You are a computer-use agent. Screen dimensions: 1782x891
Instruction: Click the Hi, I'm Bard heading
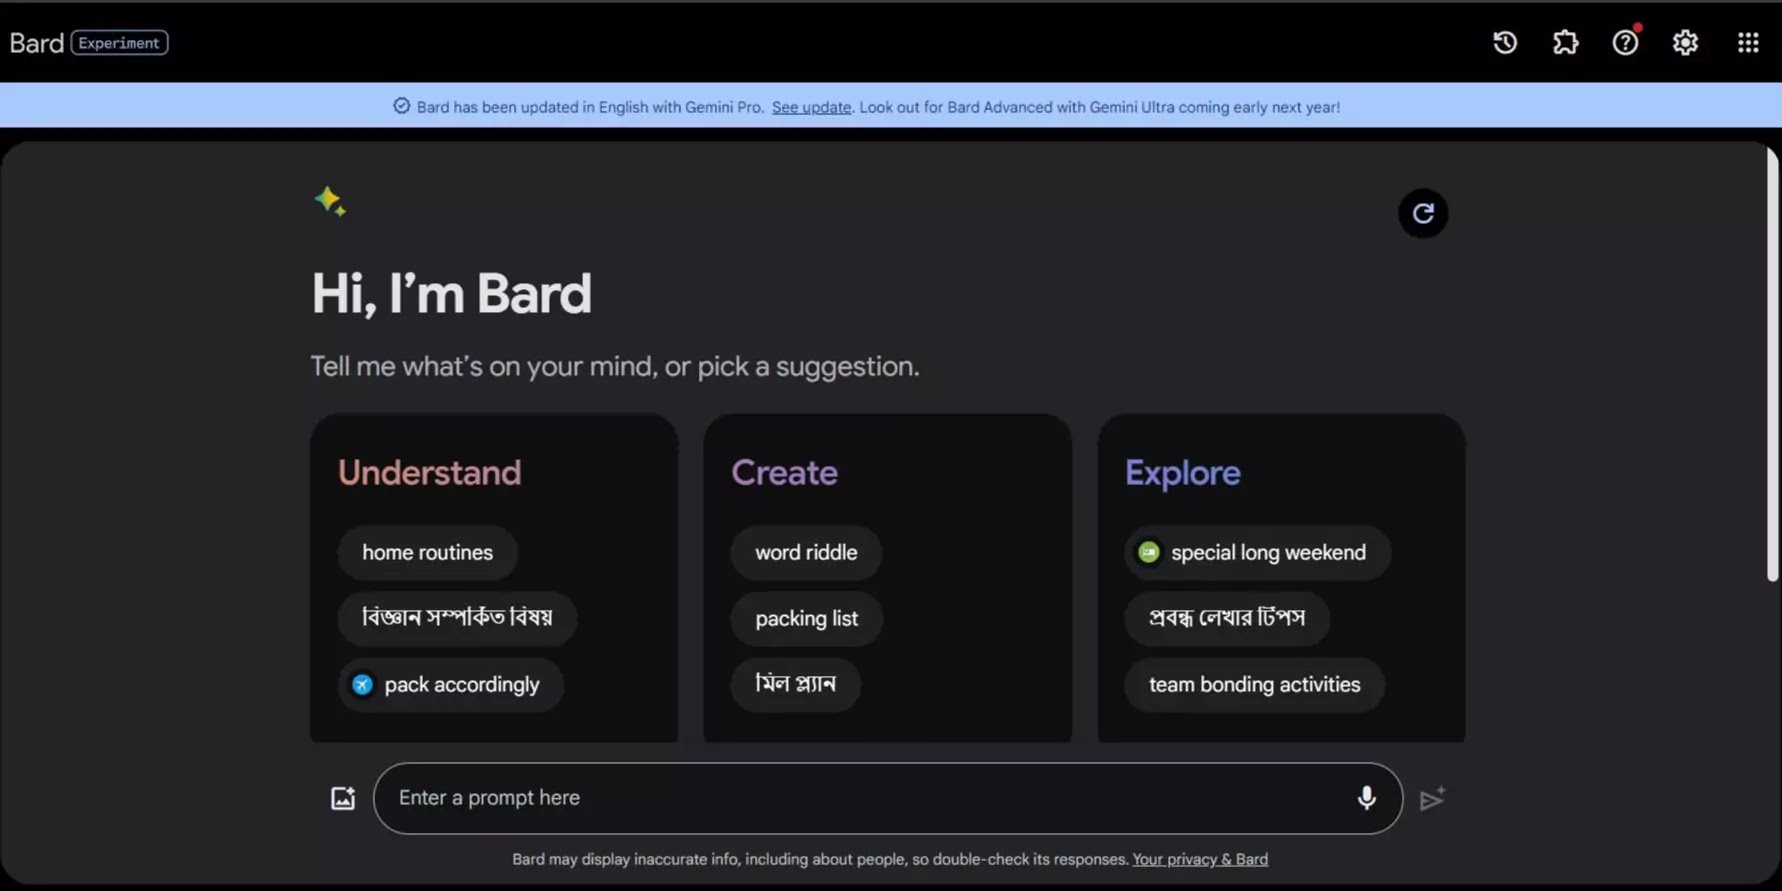pos(451,294)
